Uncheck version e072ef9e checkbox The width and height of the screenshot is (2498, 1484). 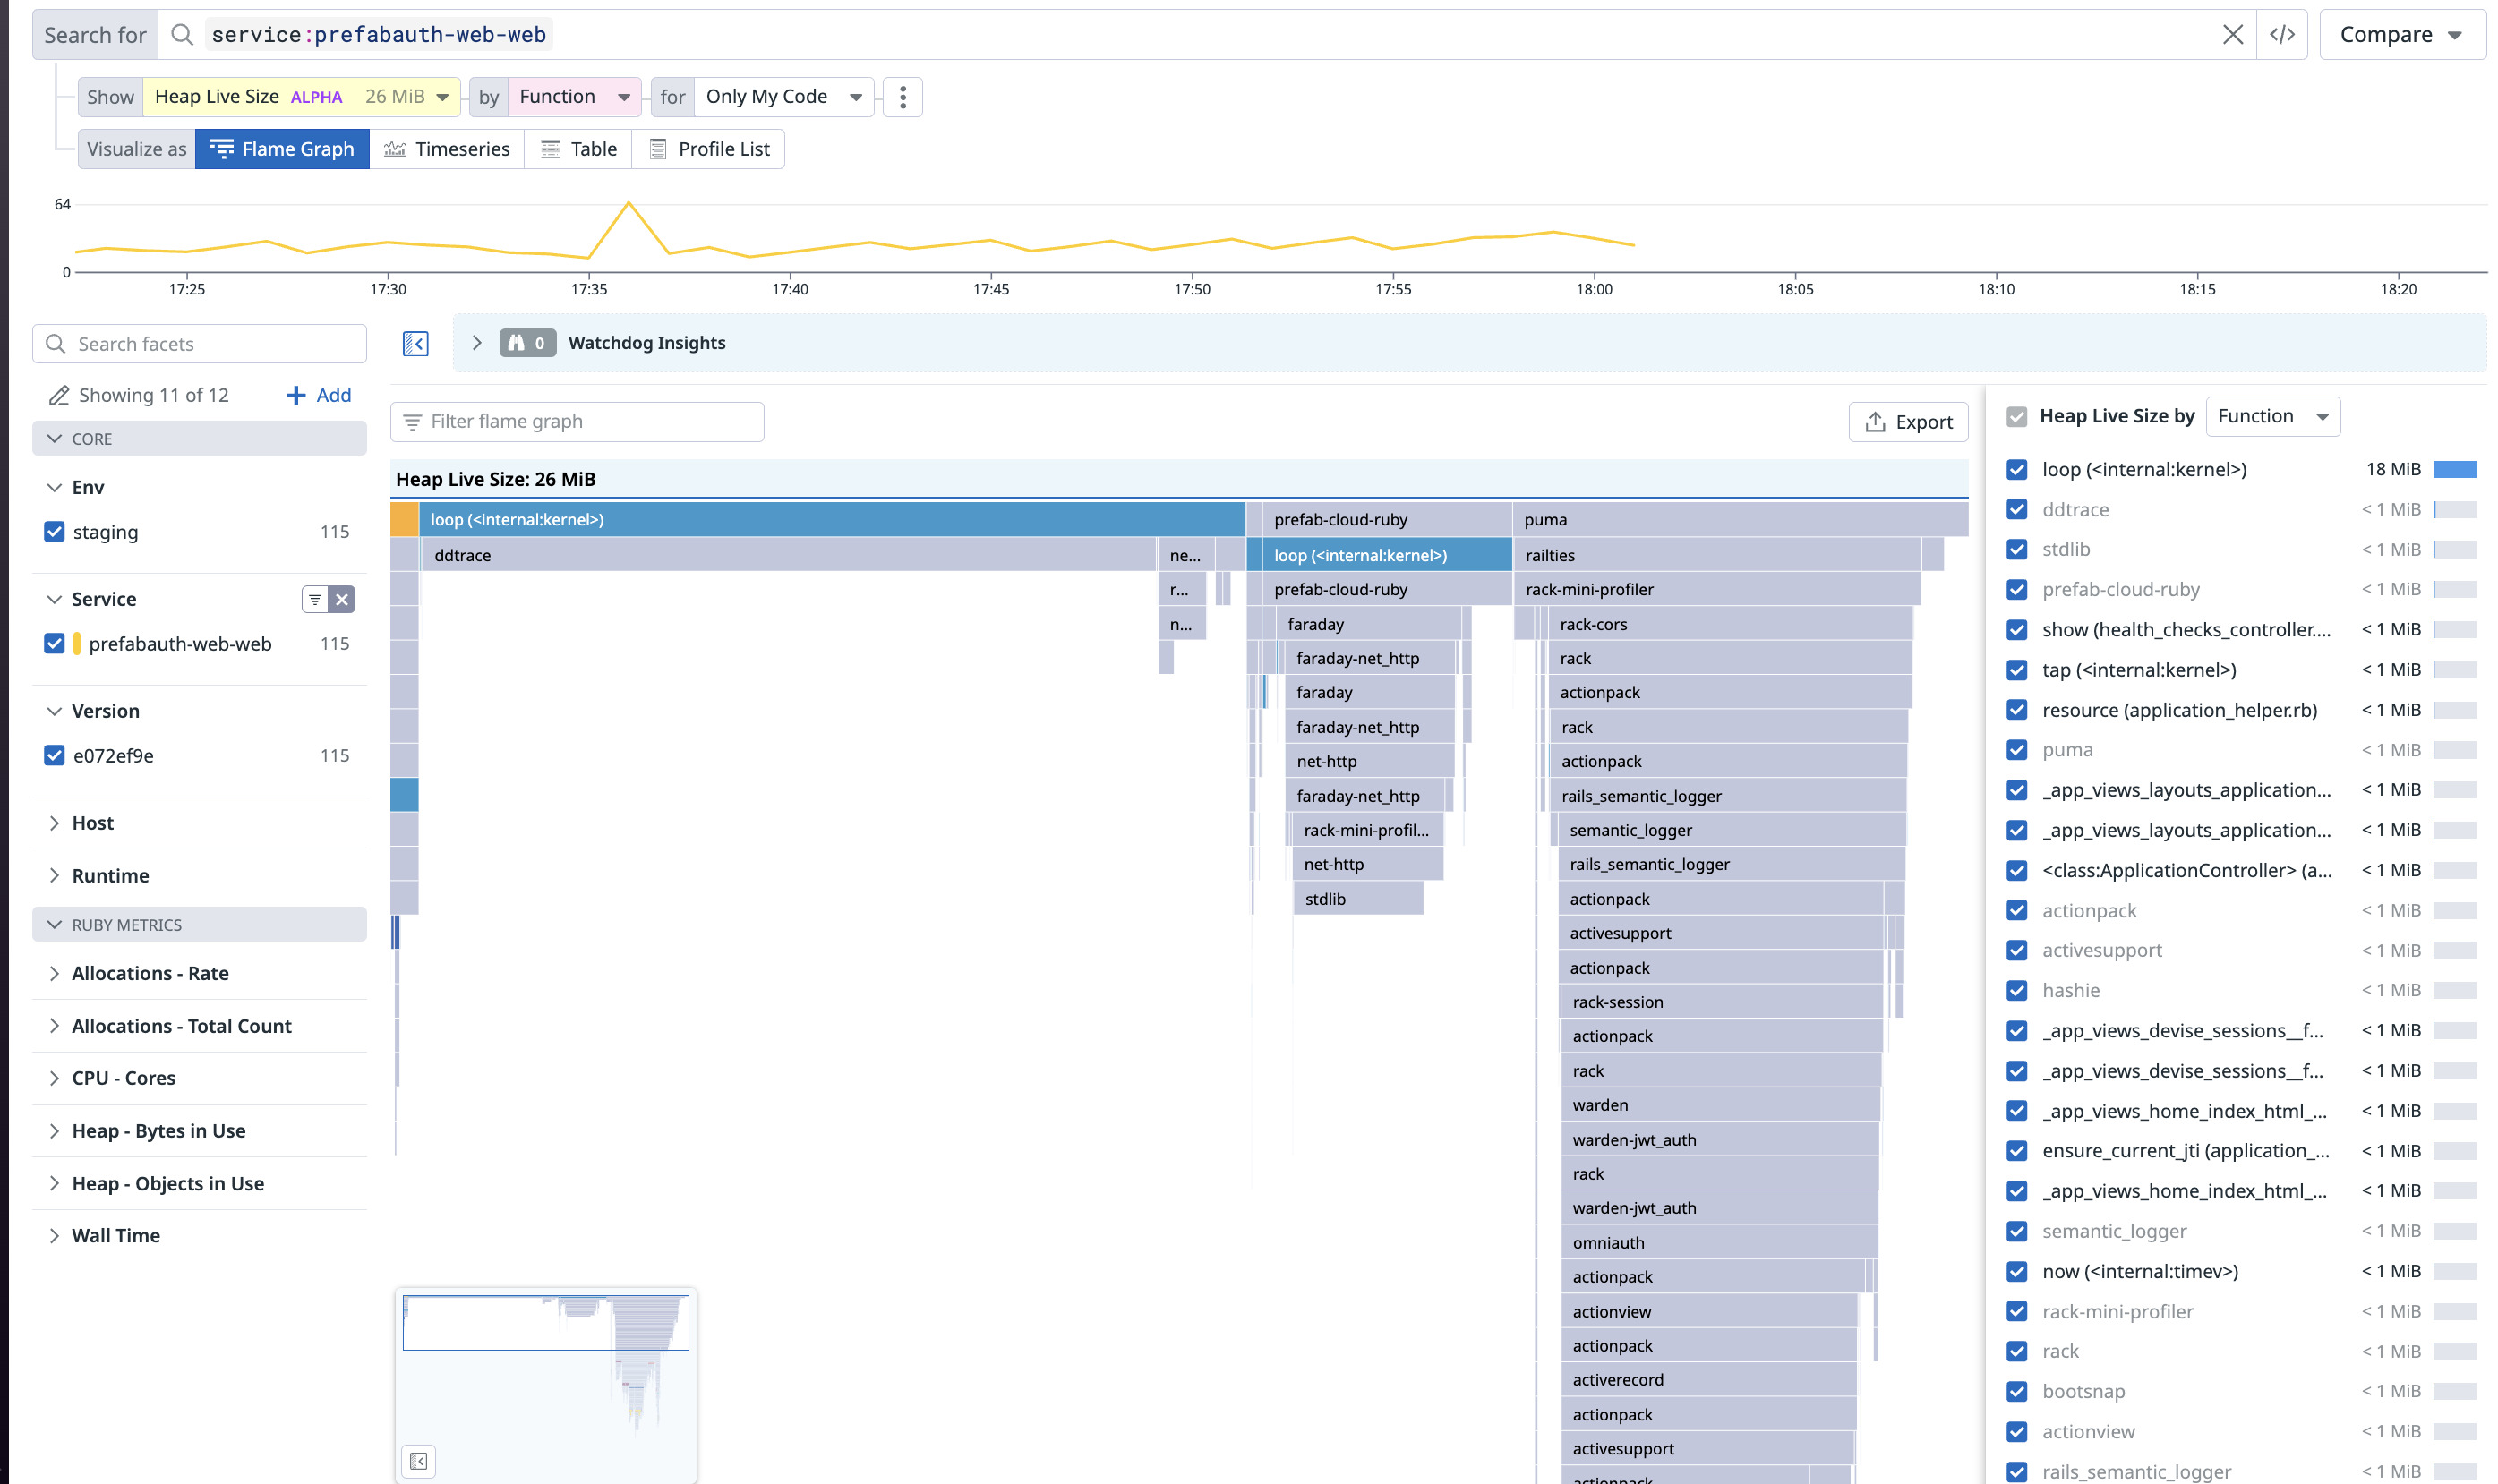pos(55,756)
